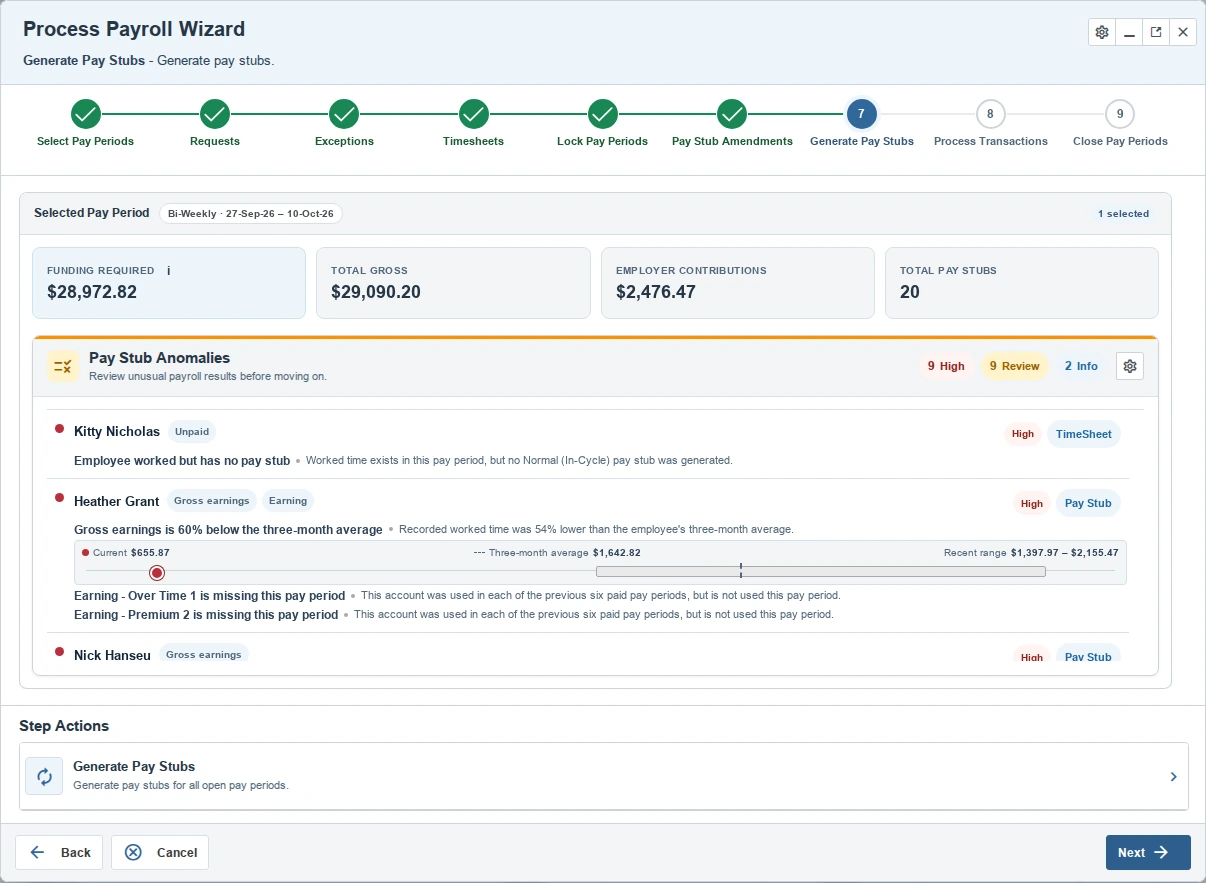Click the red dot beside Nick Hanseu
This screenshot has height=883, width=1206.
(x=60, y=652)
